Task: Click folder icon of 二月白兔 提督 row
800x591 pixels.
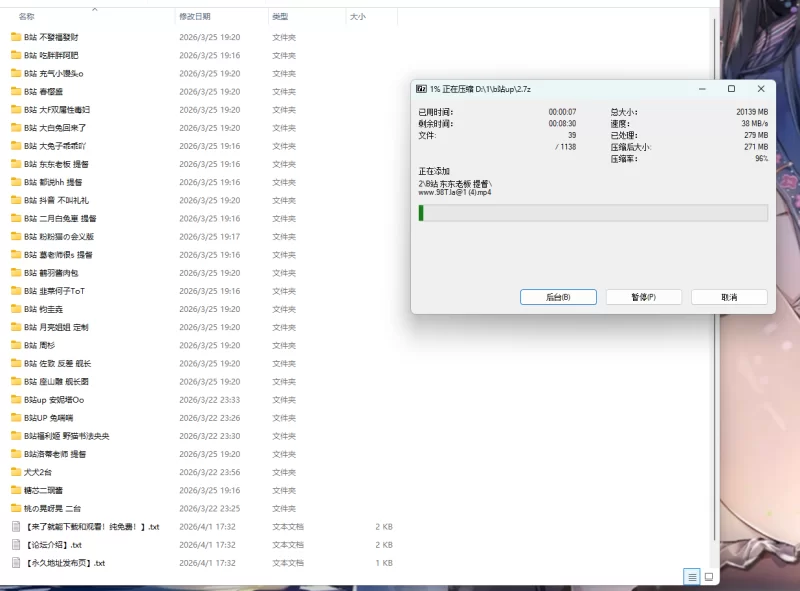Action: point(16,218)
